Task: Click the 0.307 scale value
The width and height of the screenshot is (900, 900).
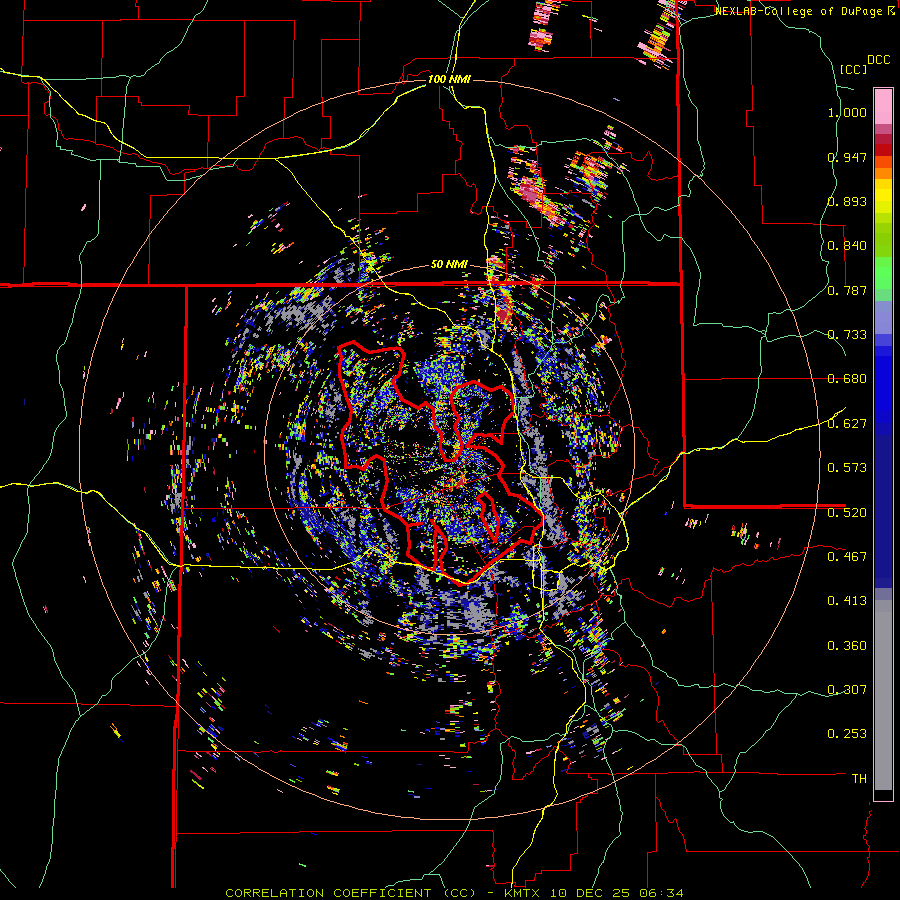Action: 847,690
